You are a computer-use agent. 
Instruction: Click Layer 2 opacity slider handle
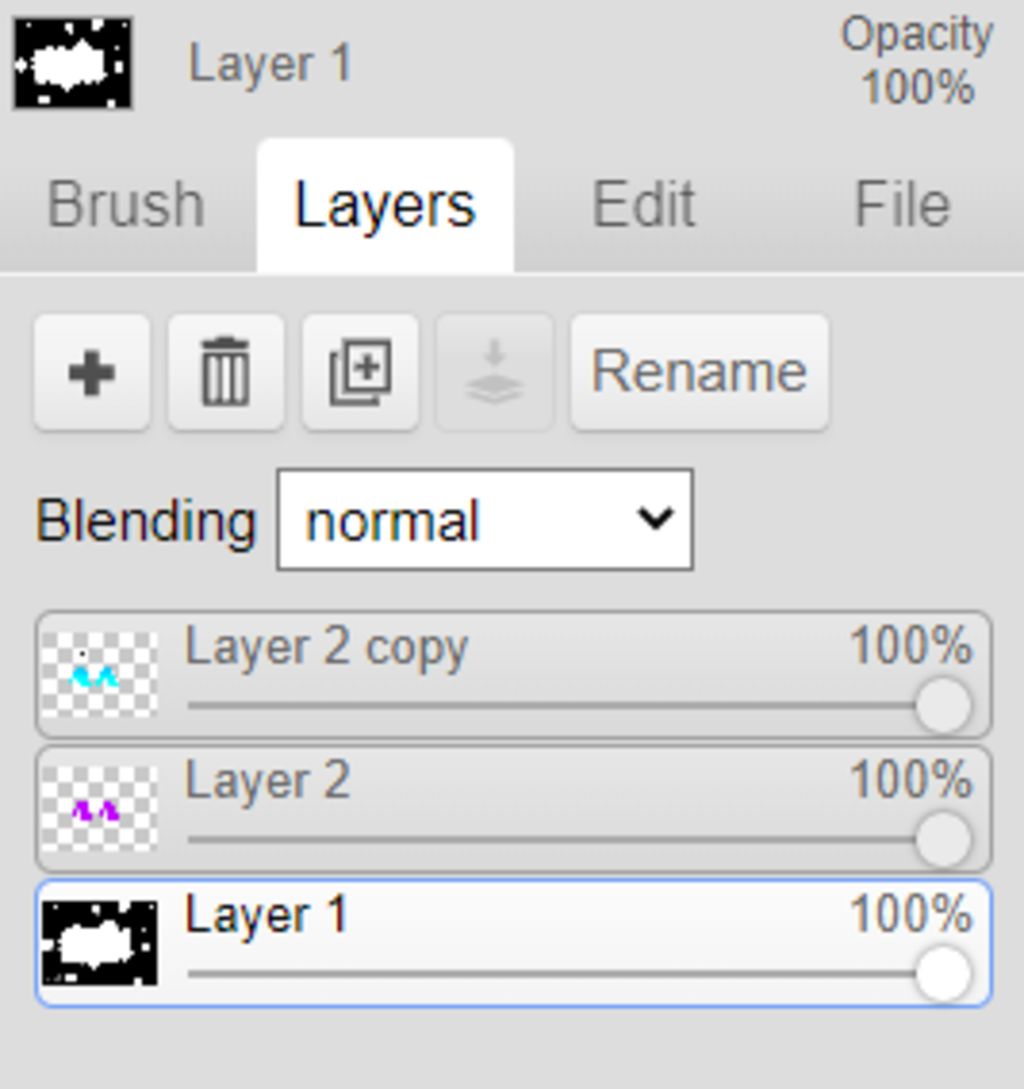pyautogui.click(x=943, y=839)
